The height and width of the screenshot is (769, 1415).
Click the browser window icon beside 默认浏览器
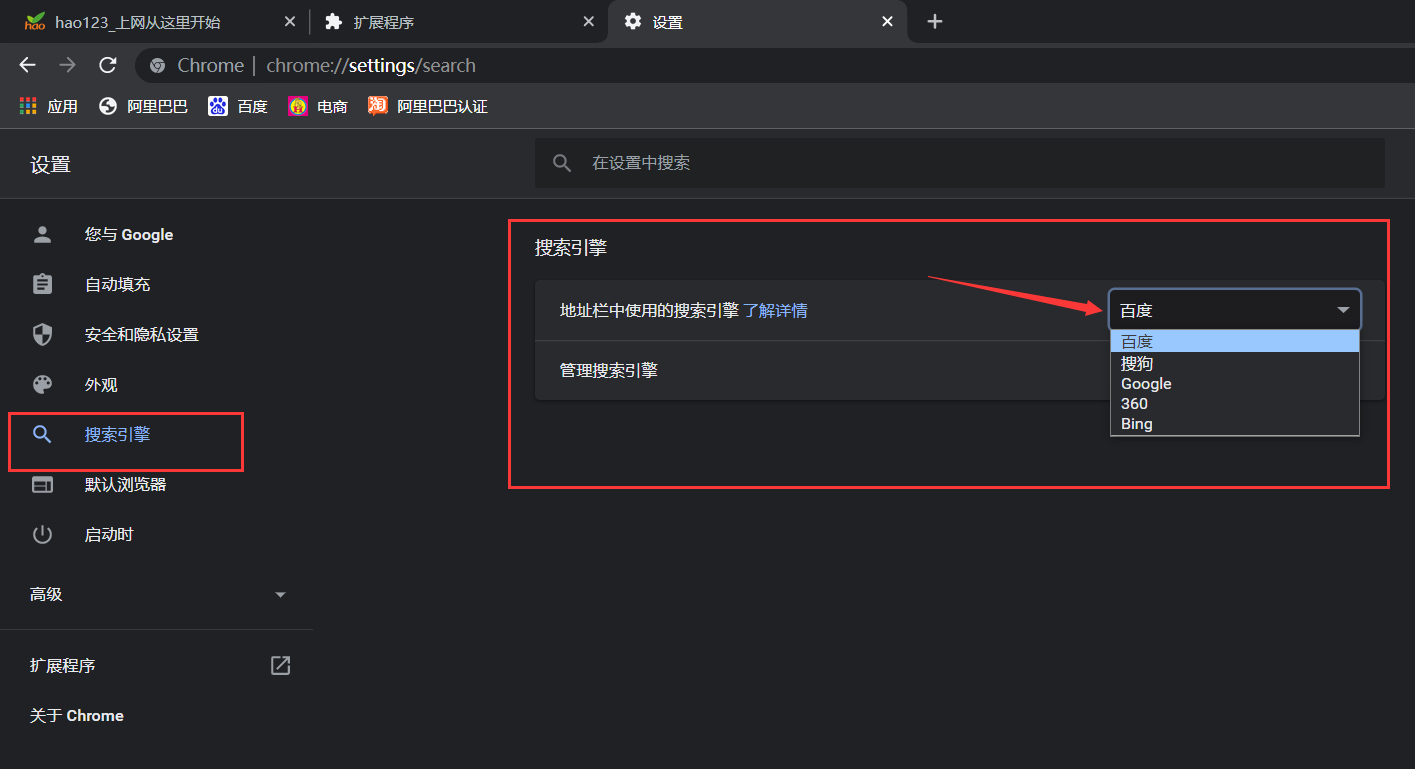pos(42,484)
